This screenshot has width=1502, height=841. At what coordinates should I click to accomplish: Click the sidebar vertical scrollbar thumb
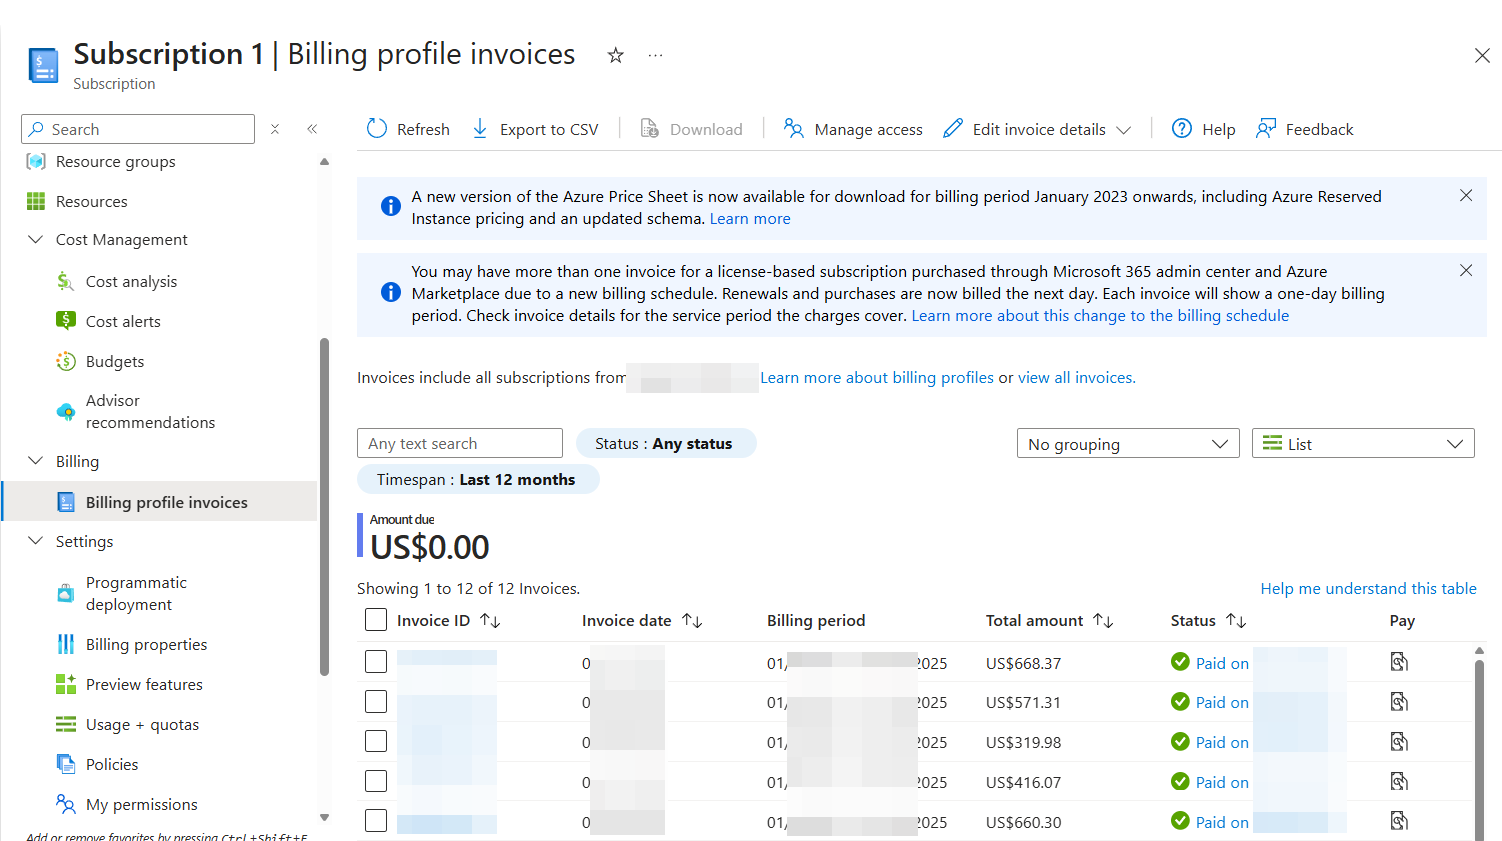click(x=324, y=507)
